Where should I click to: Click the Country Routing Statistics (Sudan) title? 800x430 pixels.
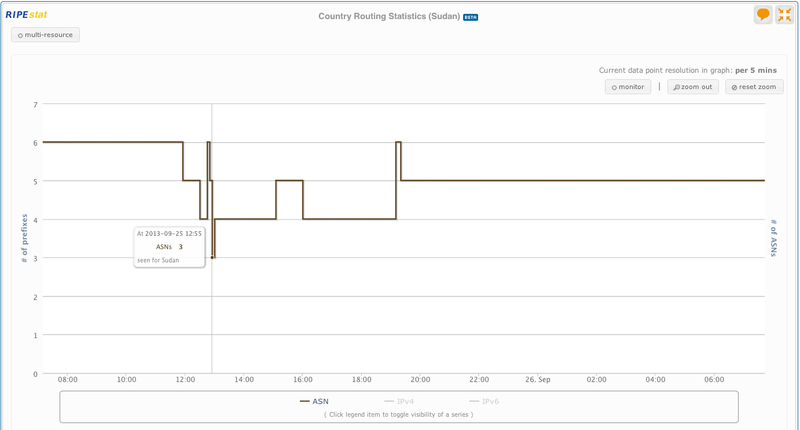(389, 16)
